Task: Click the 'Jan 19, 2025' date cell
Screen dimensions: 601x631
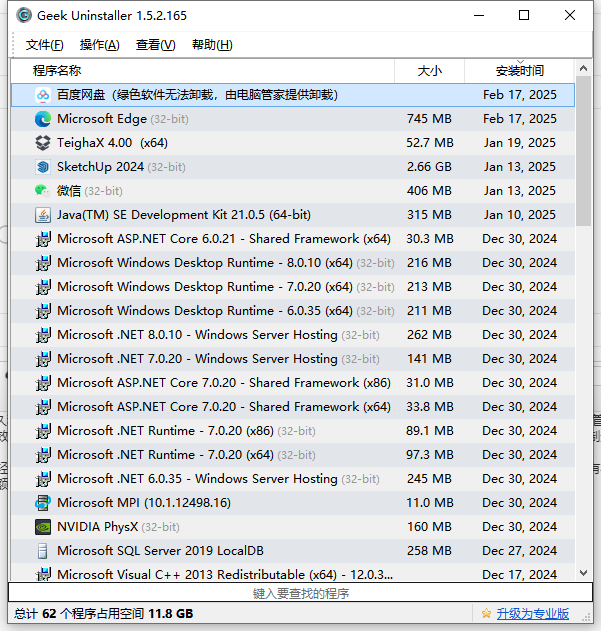Action: coord(520,143)
